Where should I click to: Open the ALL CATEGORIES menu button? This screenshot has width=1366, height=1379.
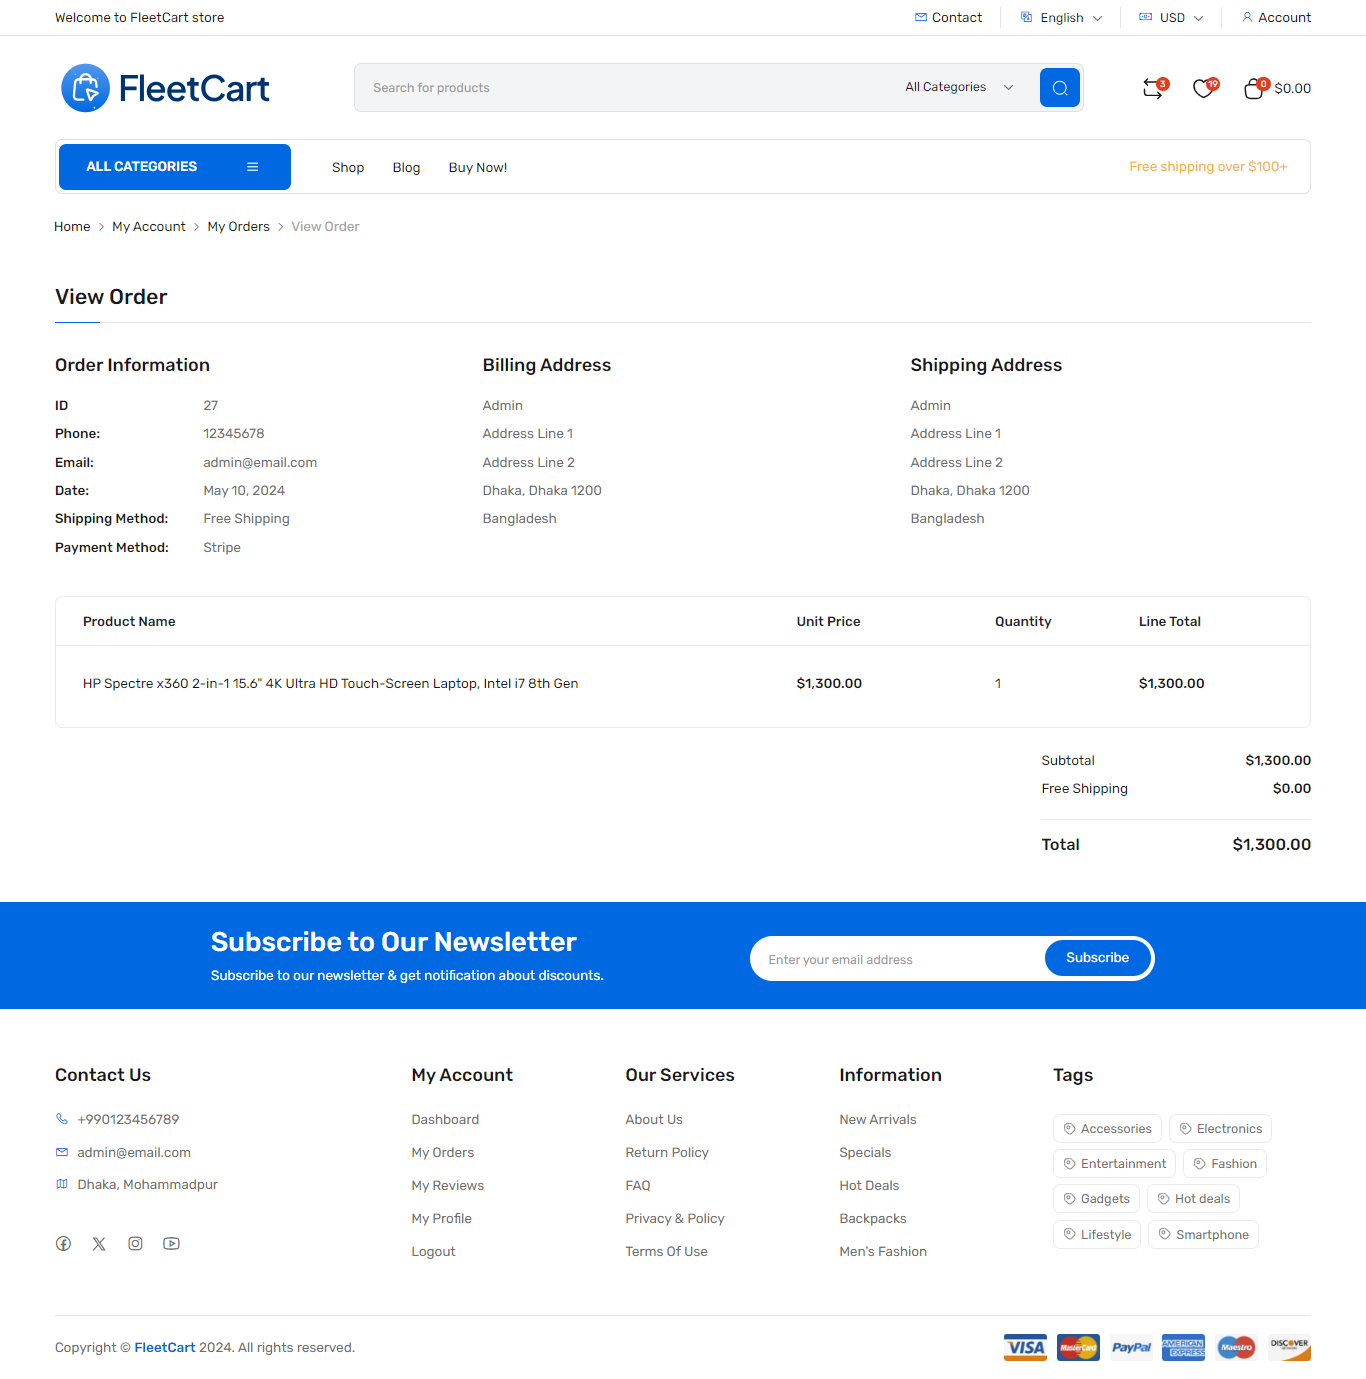[x=175, y=167]
